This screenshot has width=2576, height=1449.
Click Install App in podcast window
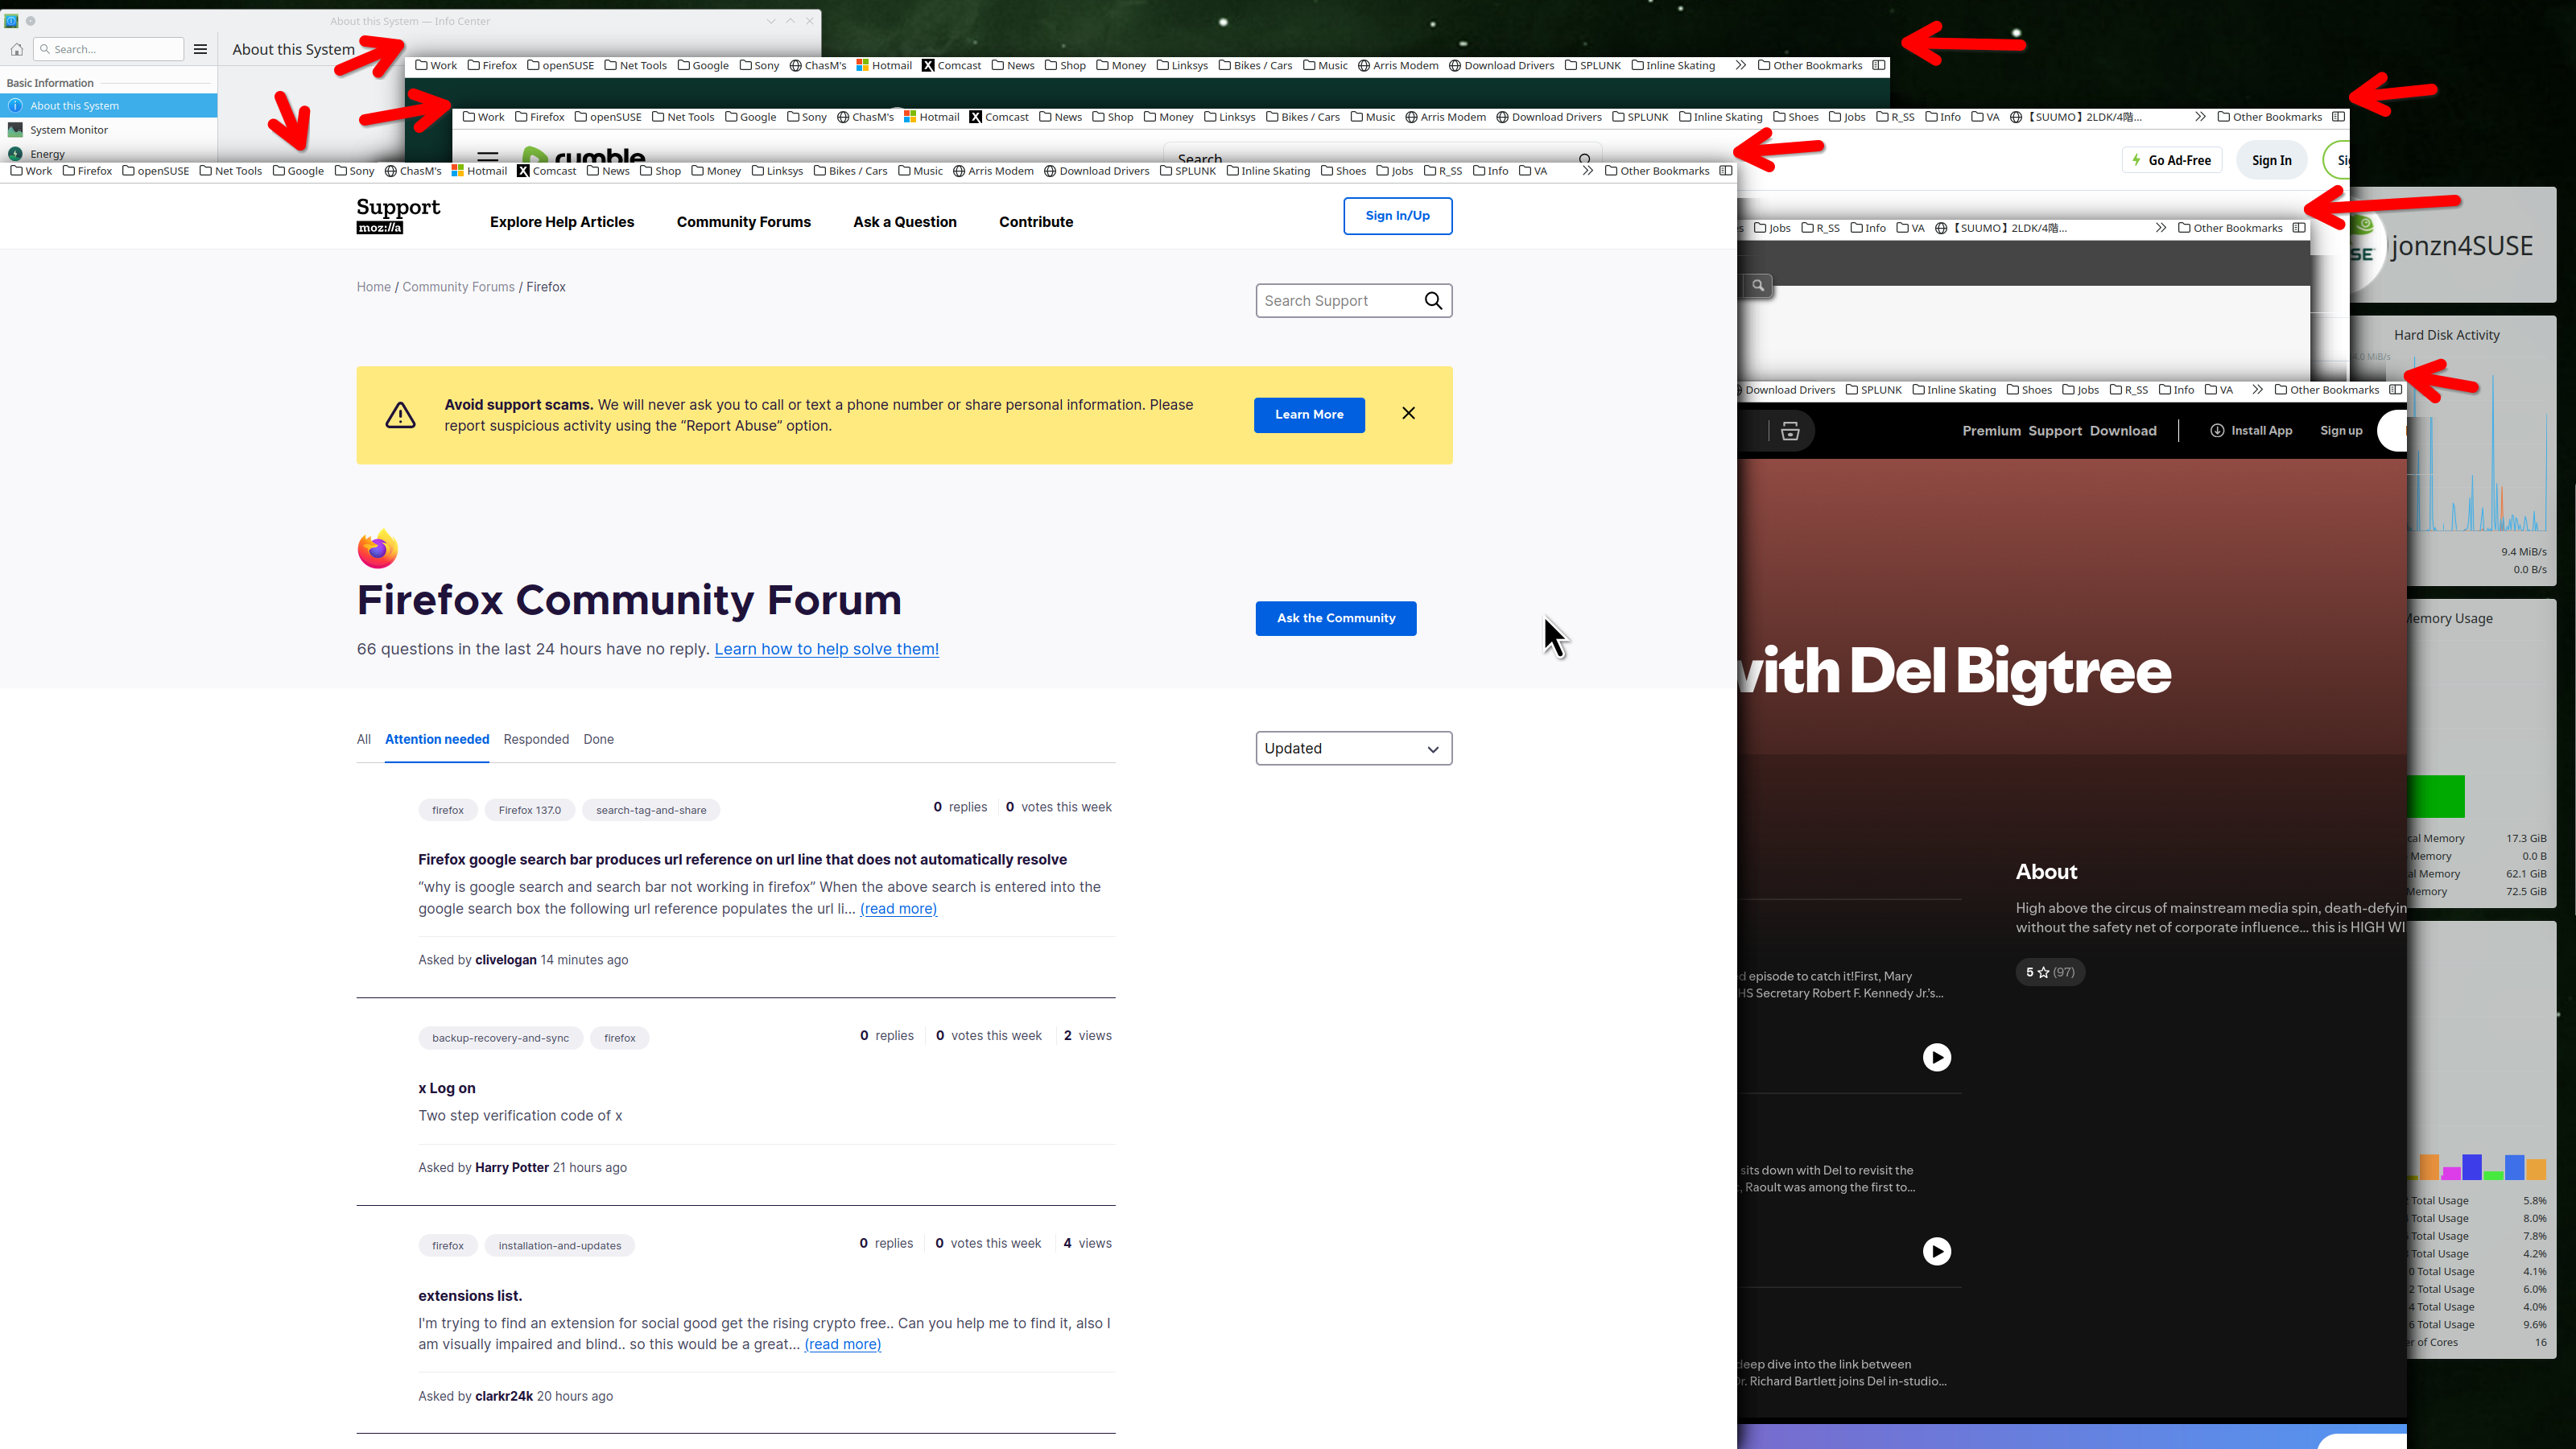[2250, 431]
